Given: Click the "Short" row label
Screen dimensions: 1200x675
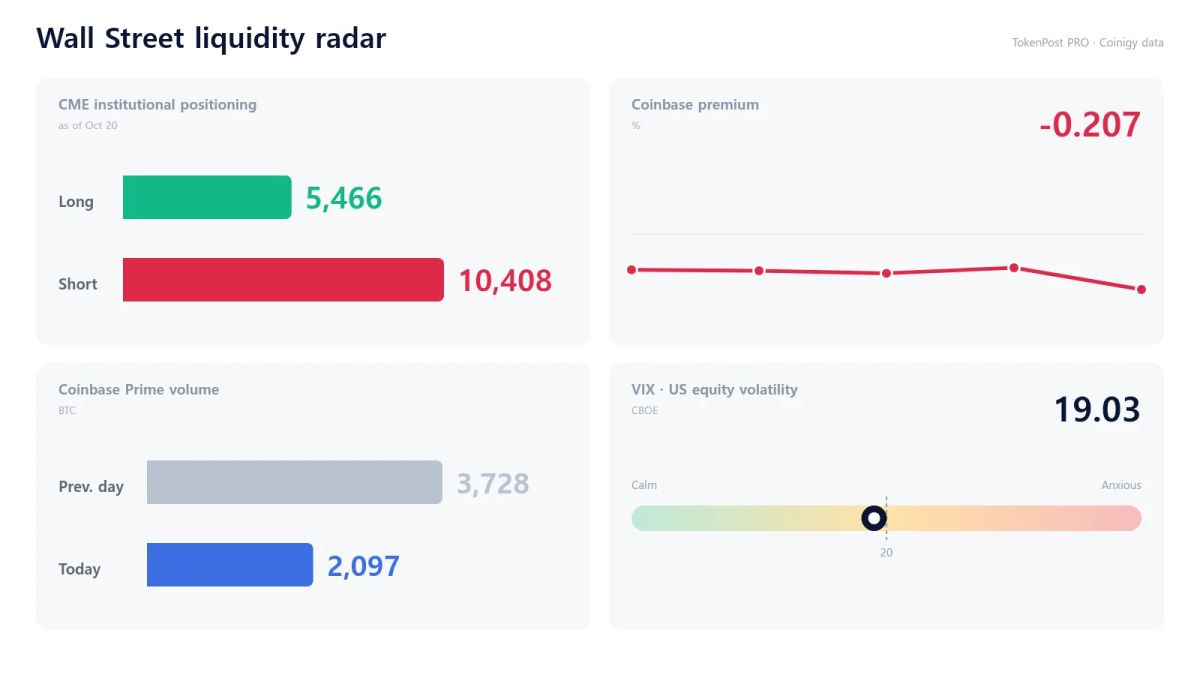Looking at the screenshot, I should coord(78,284).
